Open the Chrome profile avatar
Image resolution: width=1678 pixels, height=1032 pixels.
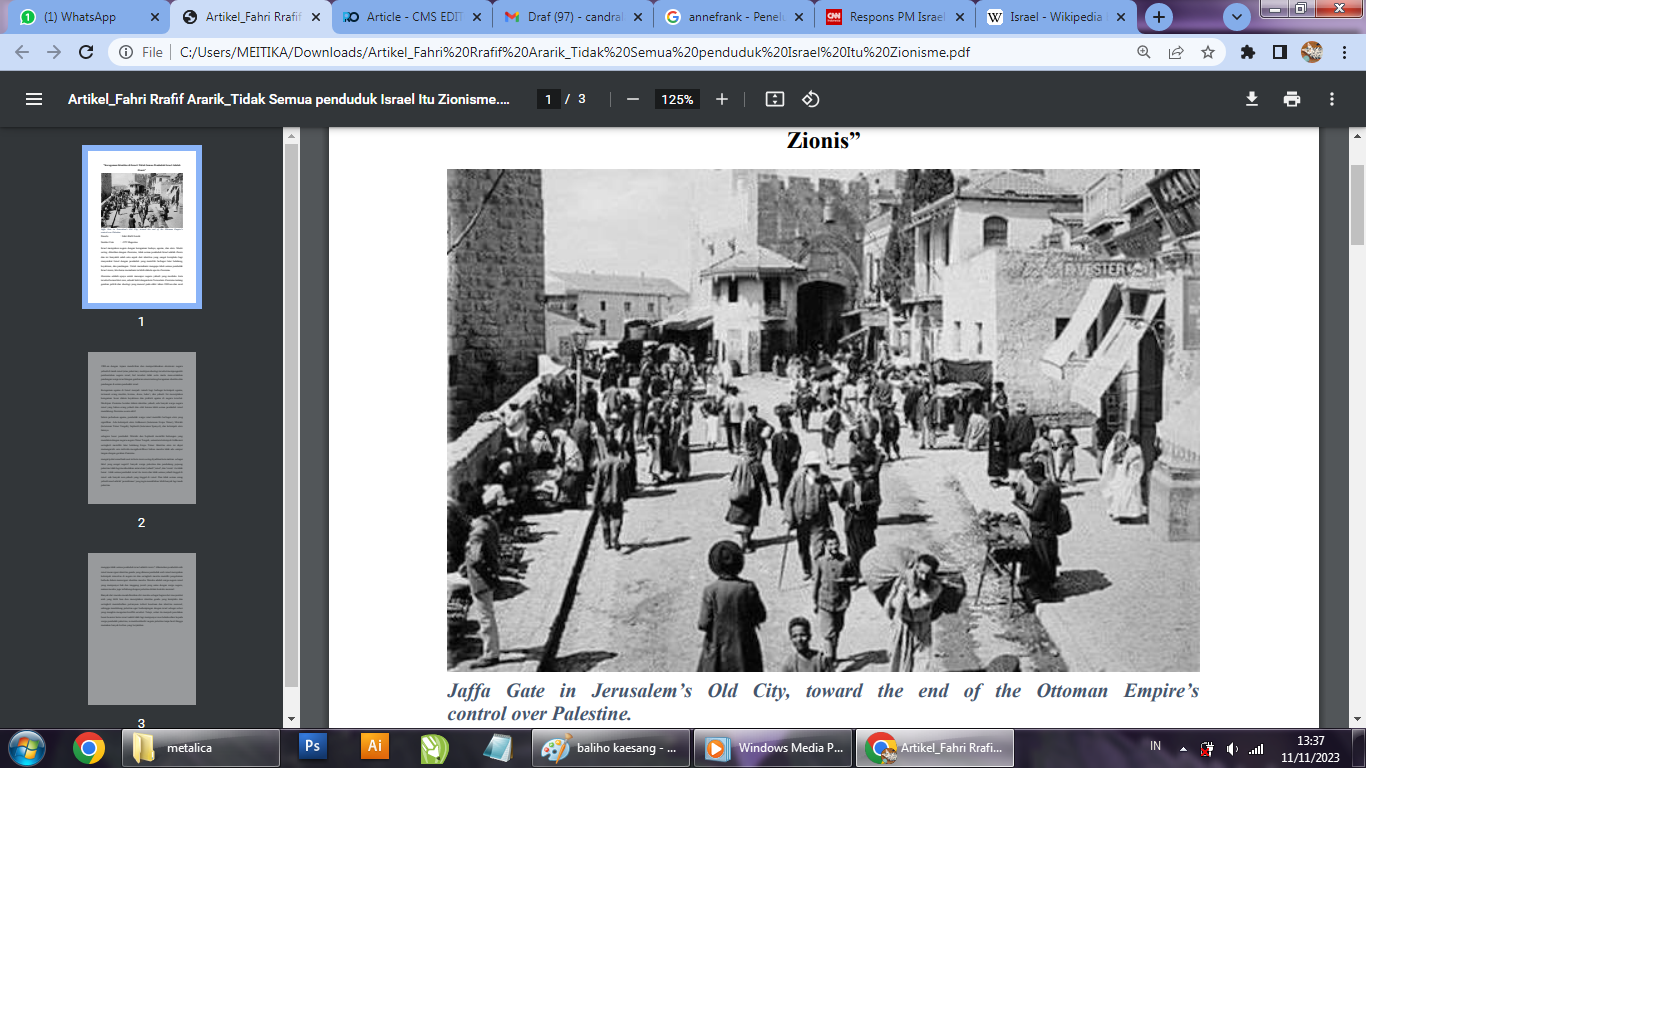point(1312,52)
